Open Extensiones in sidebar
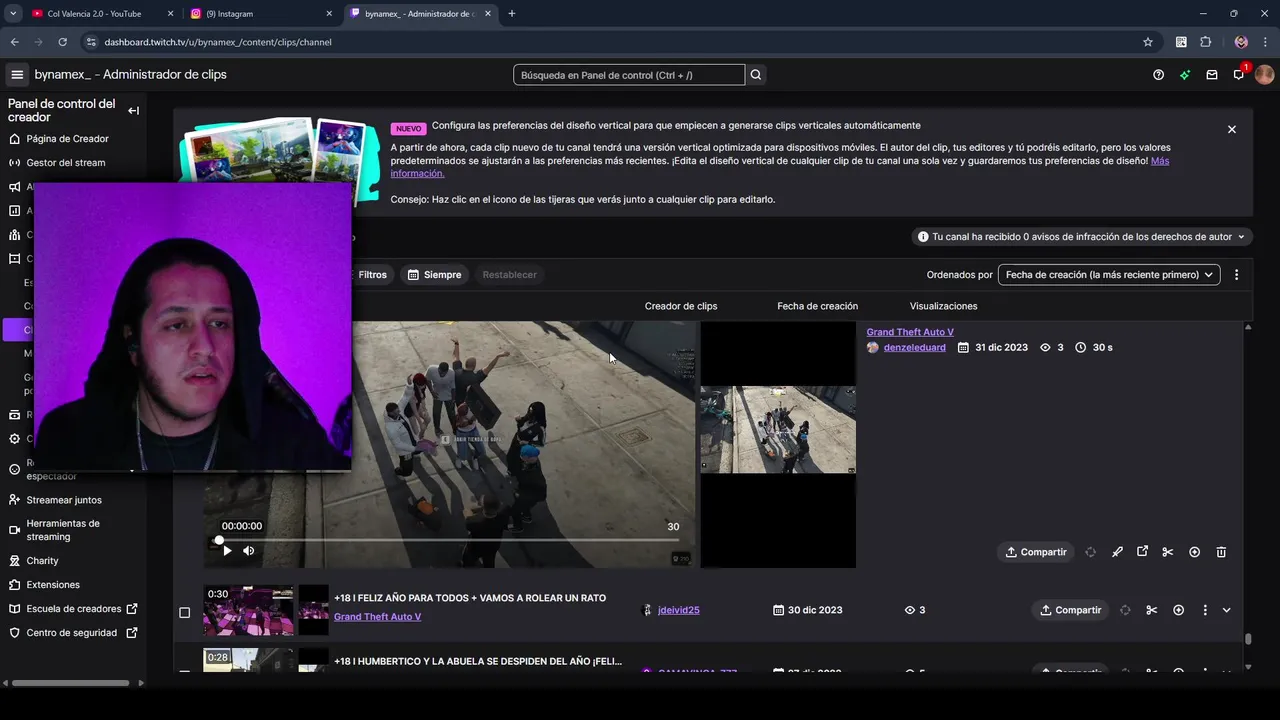The height and width of the screenshot is (720, 1280). click(53, 585)
